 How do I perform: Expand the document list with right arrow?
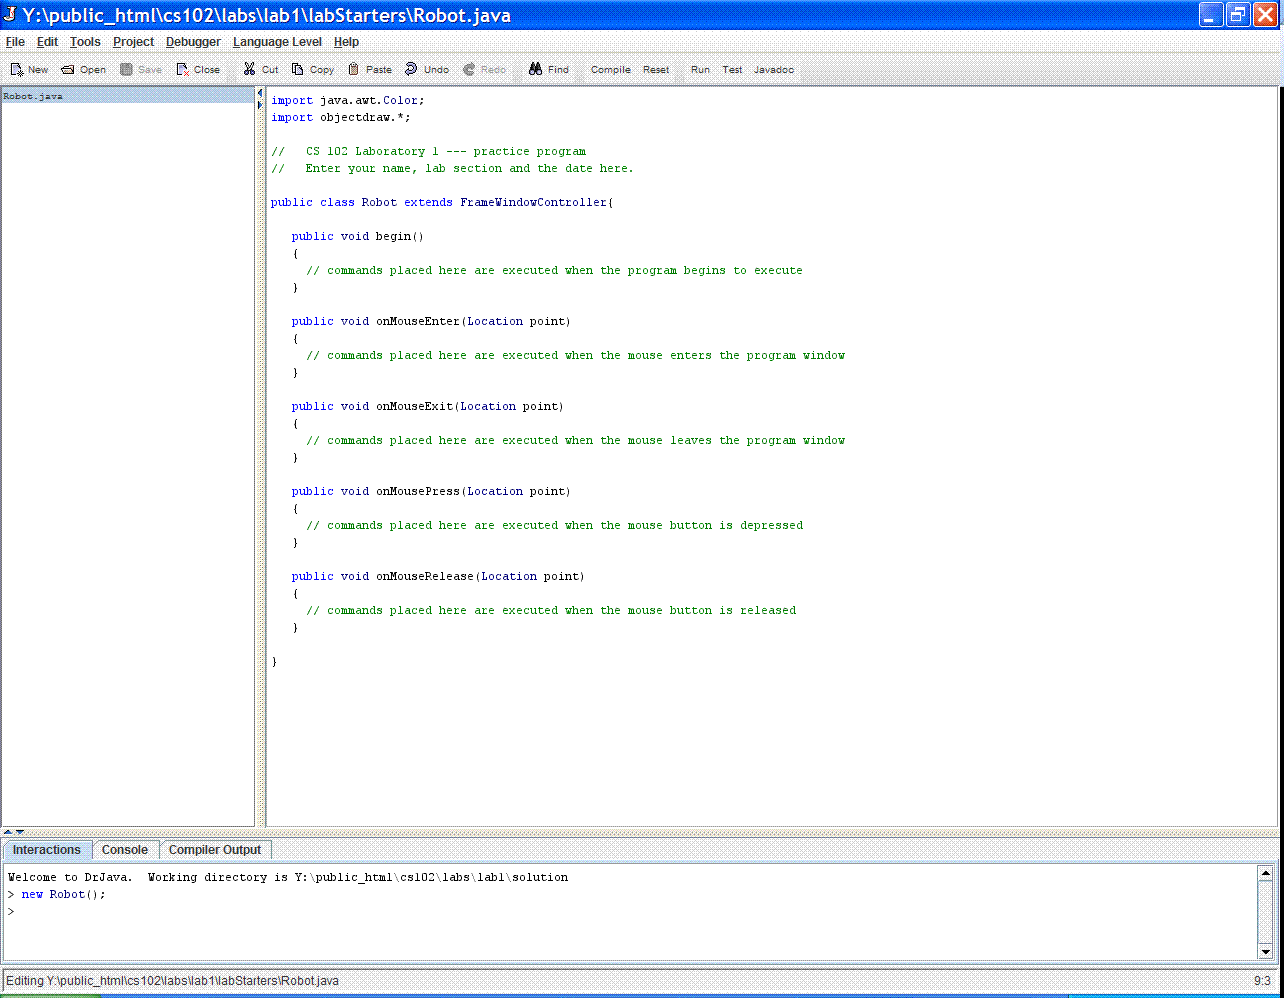tap(260, 103)
